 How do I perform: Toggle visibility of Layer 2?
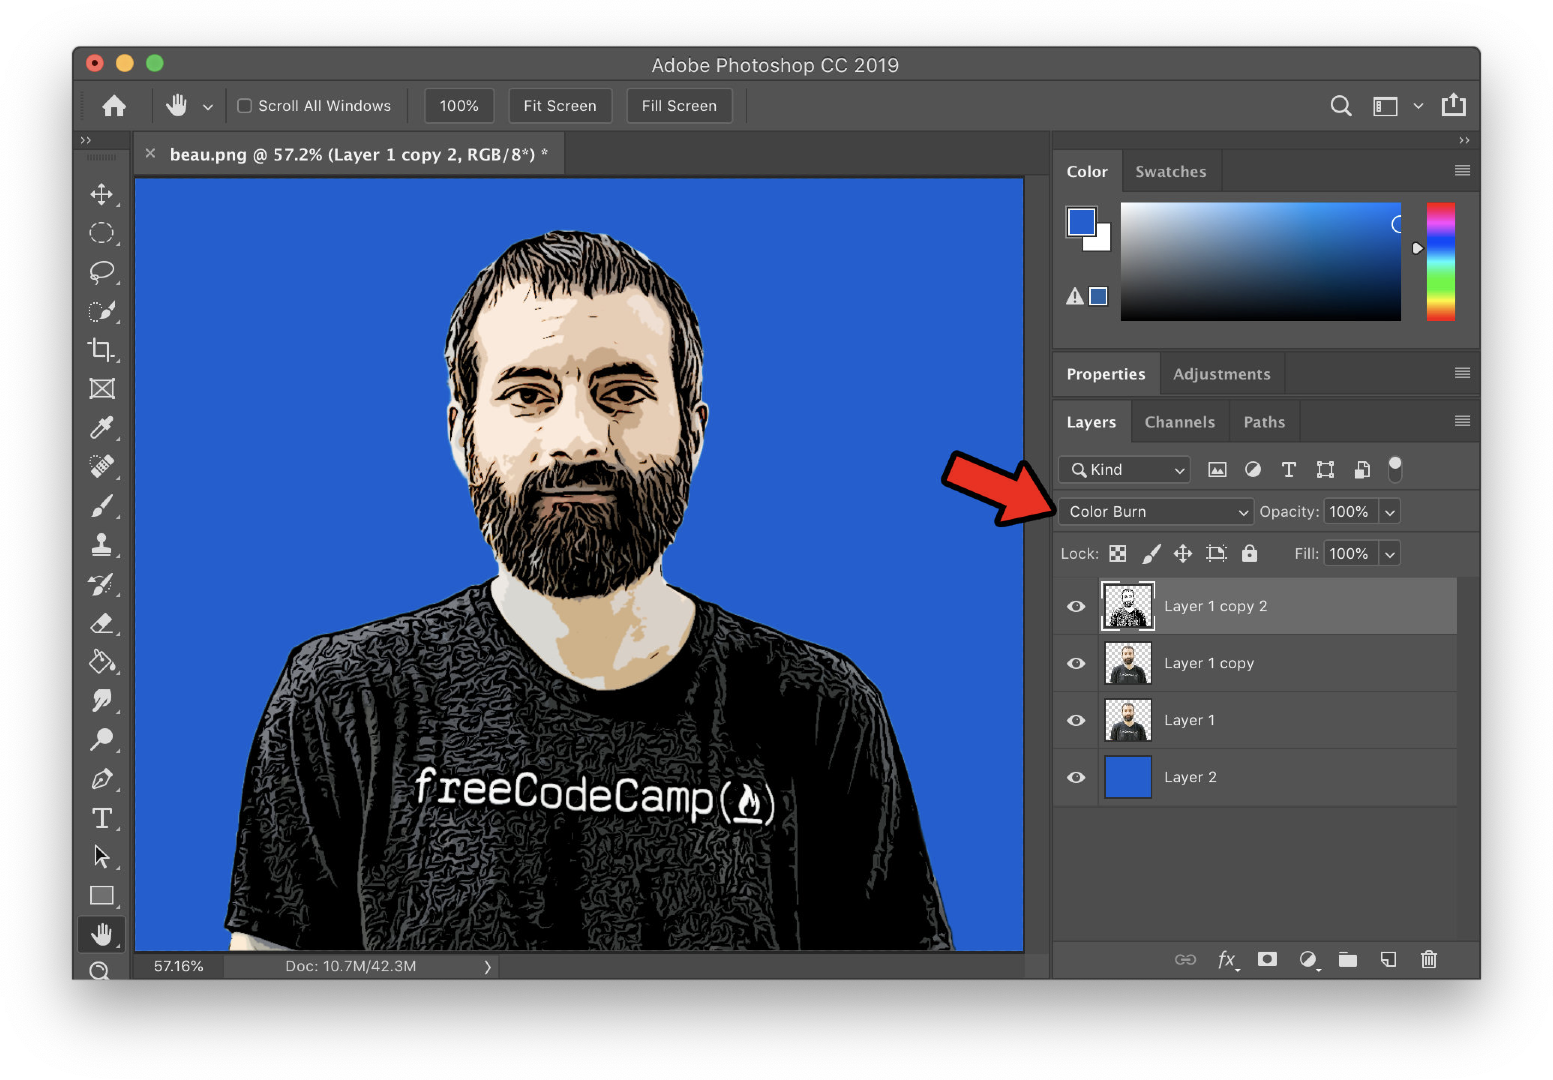point(1076,778)
